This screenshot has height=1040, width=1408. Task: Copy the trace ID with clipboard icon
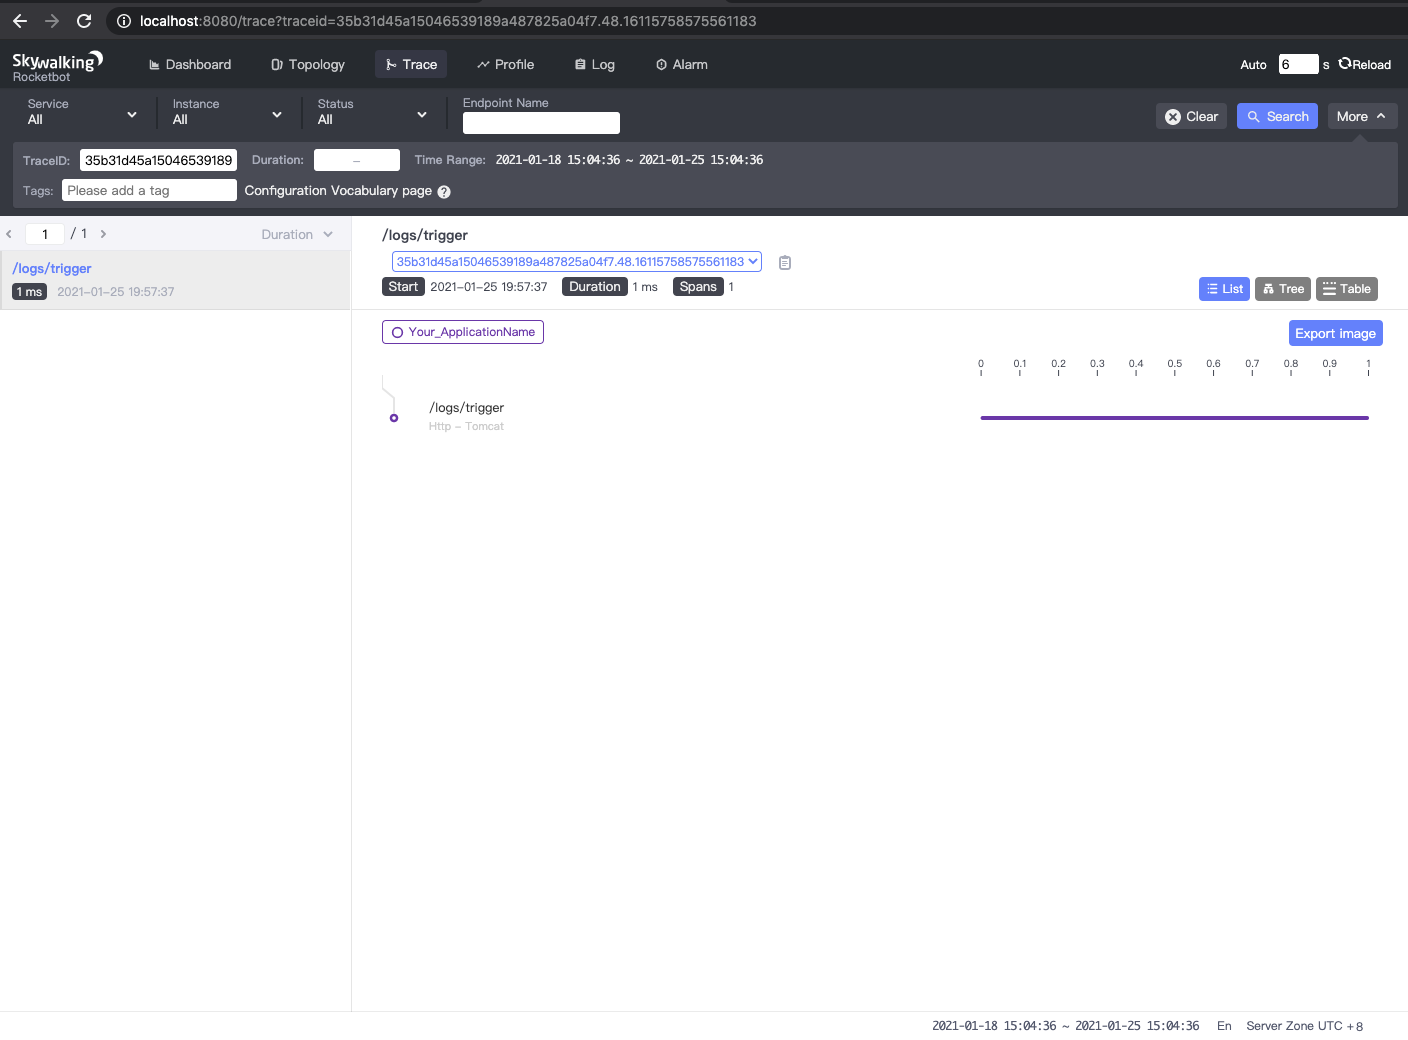pyautogui.click(x=785, y=263)
